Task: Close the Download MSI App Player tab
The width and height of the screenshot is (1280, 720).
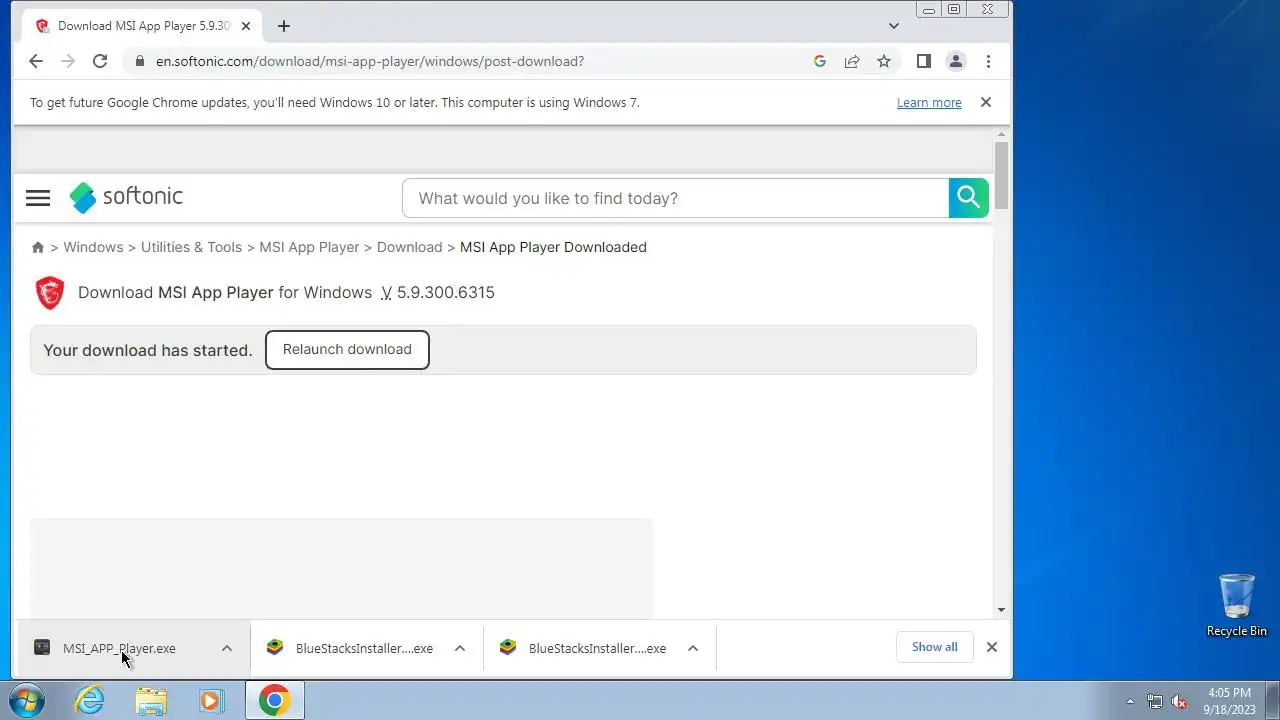Action: [246, 26]
